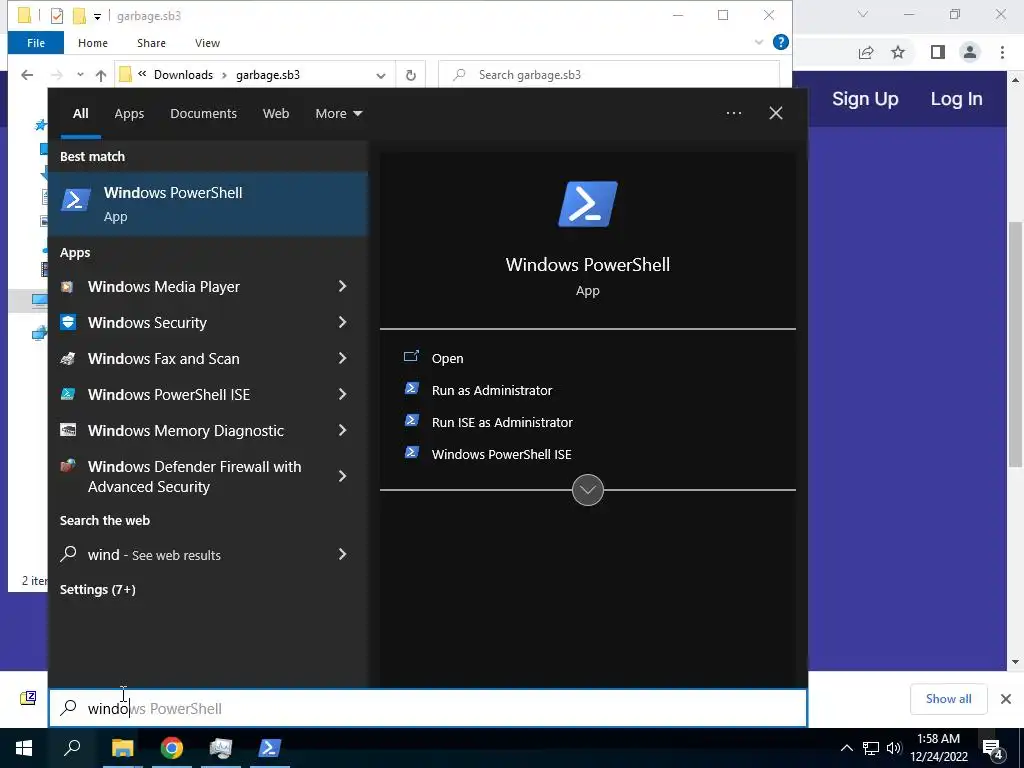
Task: Search the web for wind
Action: point(154,555)
